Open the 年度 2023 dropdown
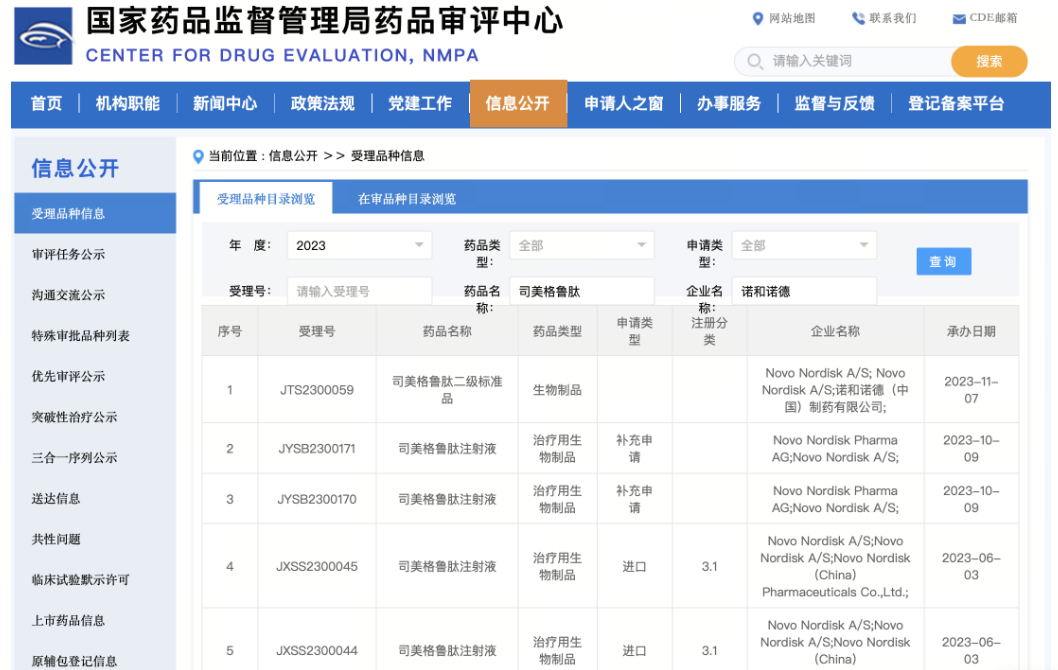 pyautogui.click(x=360, y=245)
